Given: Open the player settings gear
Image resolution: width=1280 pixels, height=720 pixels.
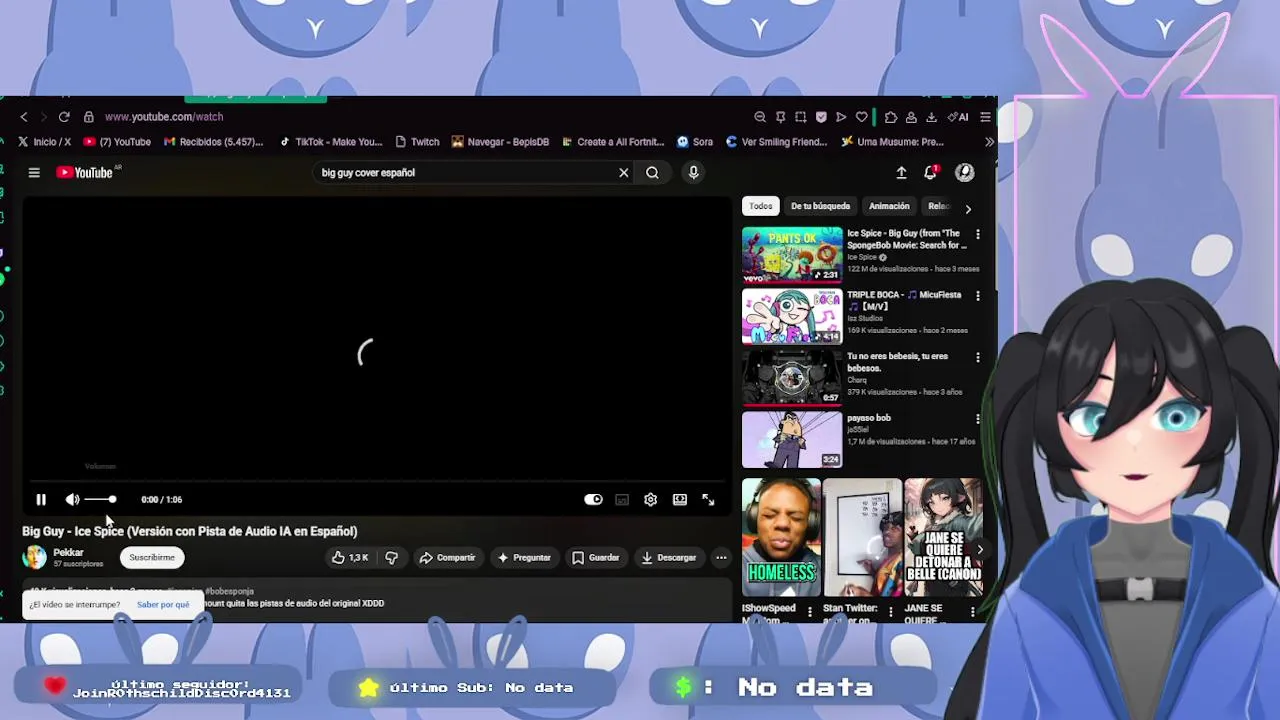Looking at the screenshot, I should (x=650, y=499).
